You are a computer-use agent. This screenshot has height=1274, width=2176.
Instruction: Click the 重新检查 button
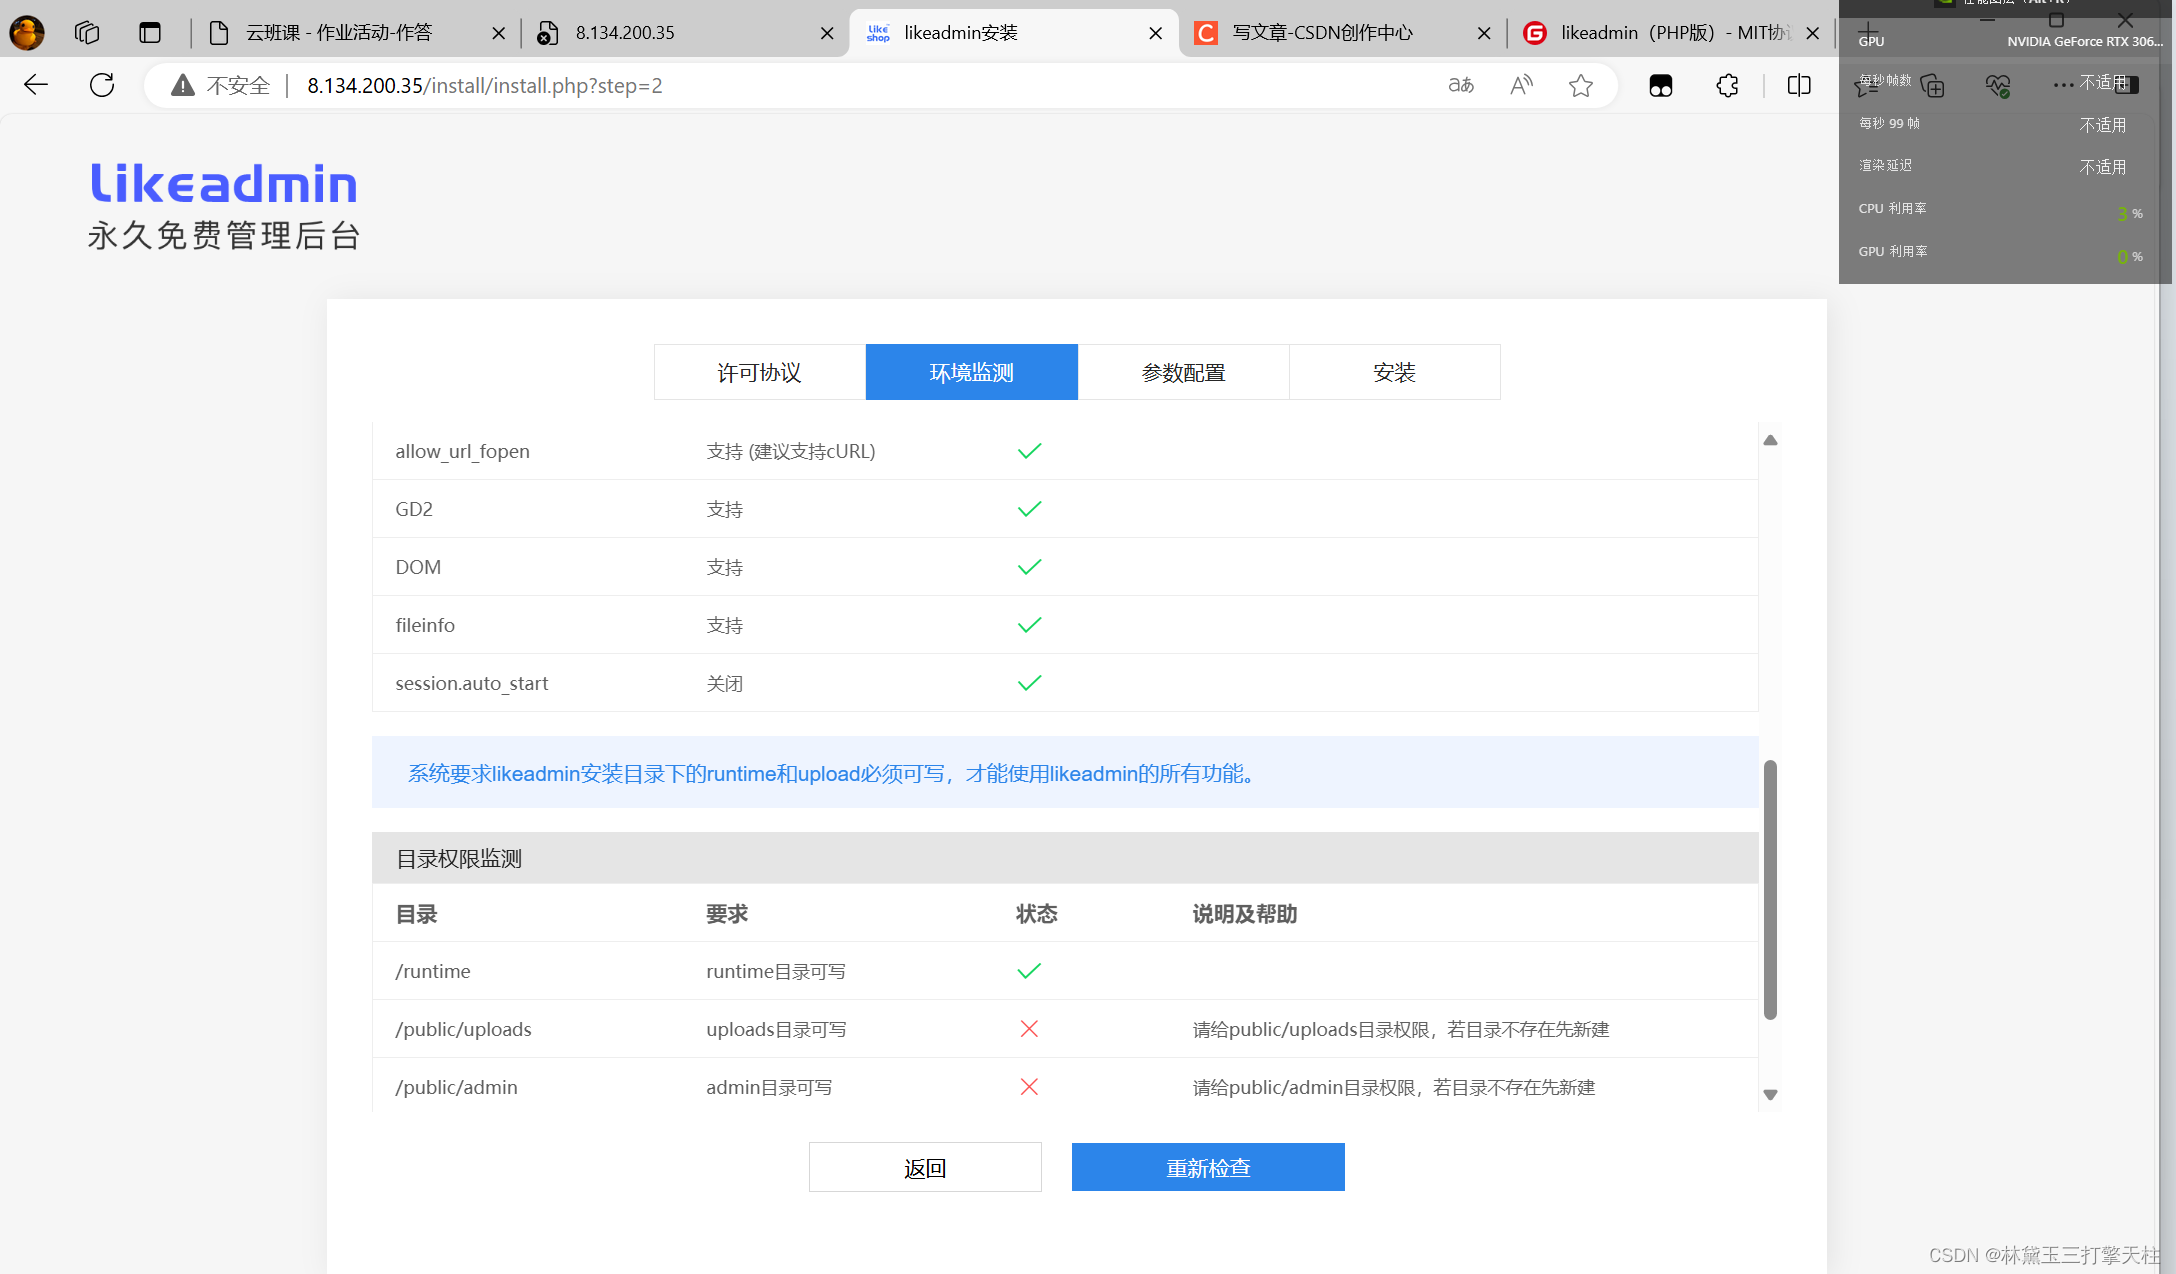(x=1208, y=1167)
